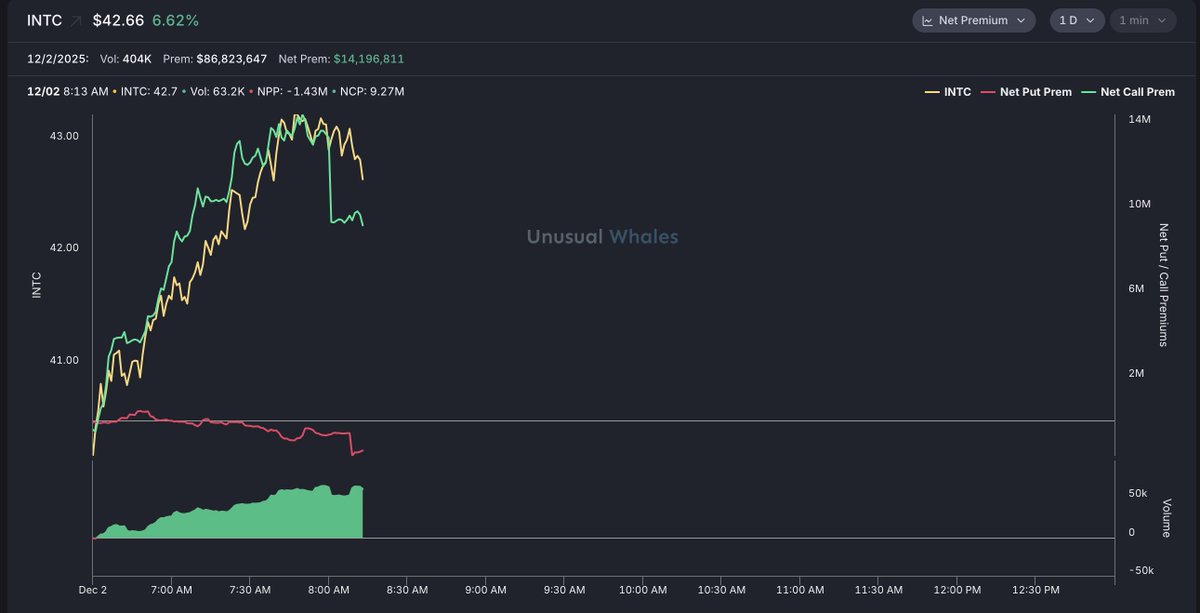Toggle Net Call Prem legend entry
1200x613 pixels.
(x=1130, y=92)
